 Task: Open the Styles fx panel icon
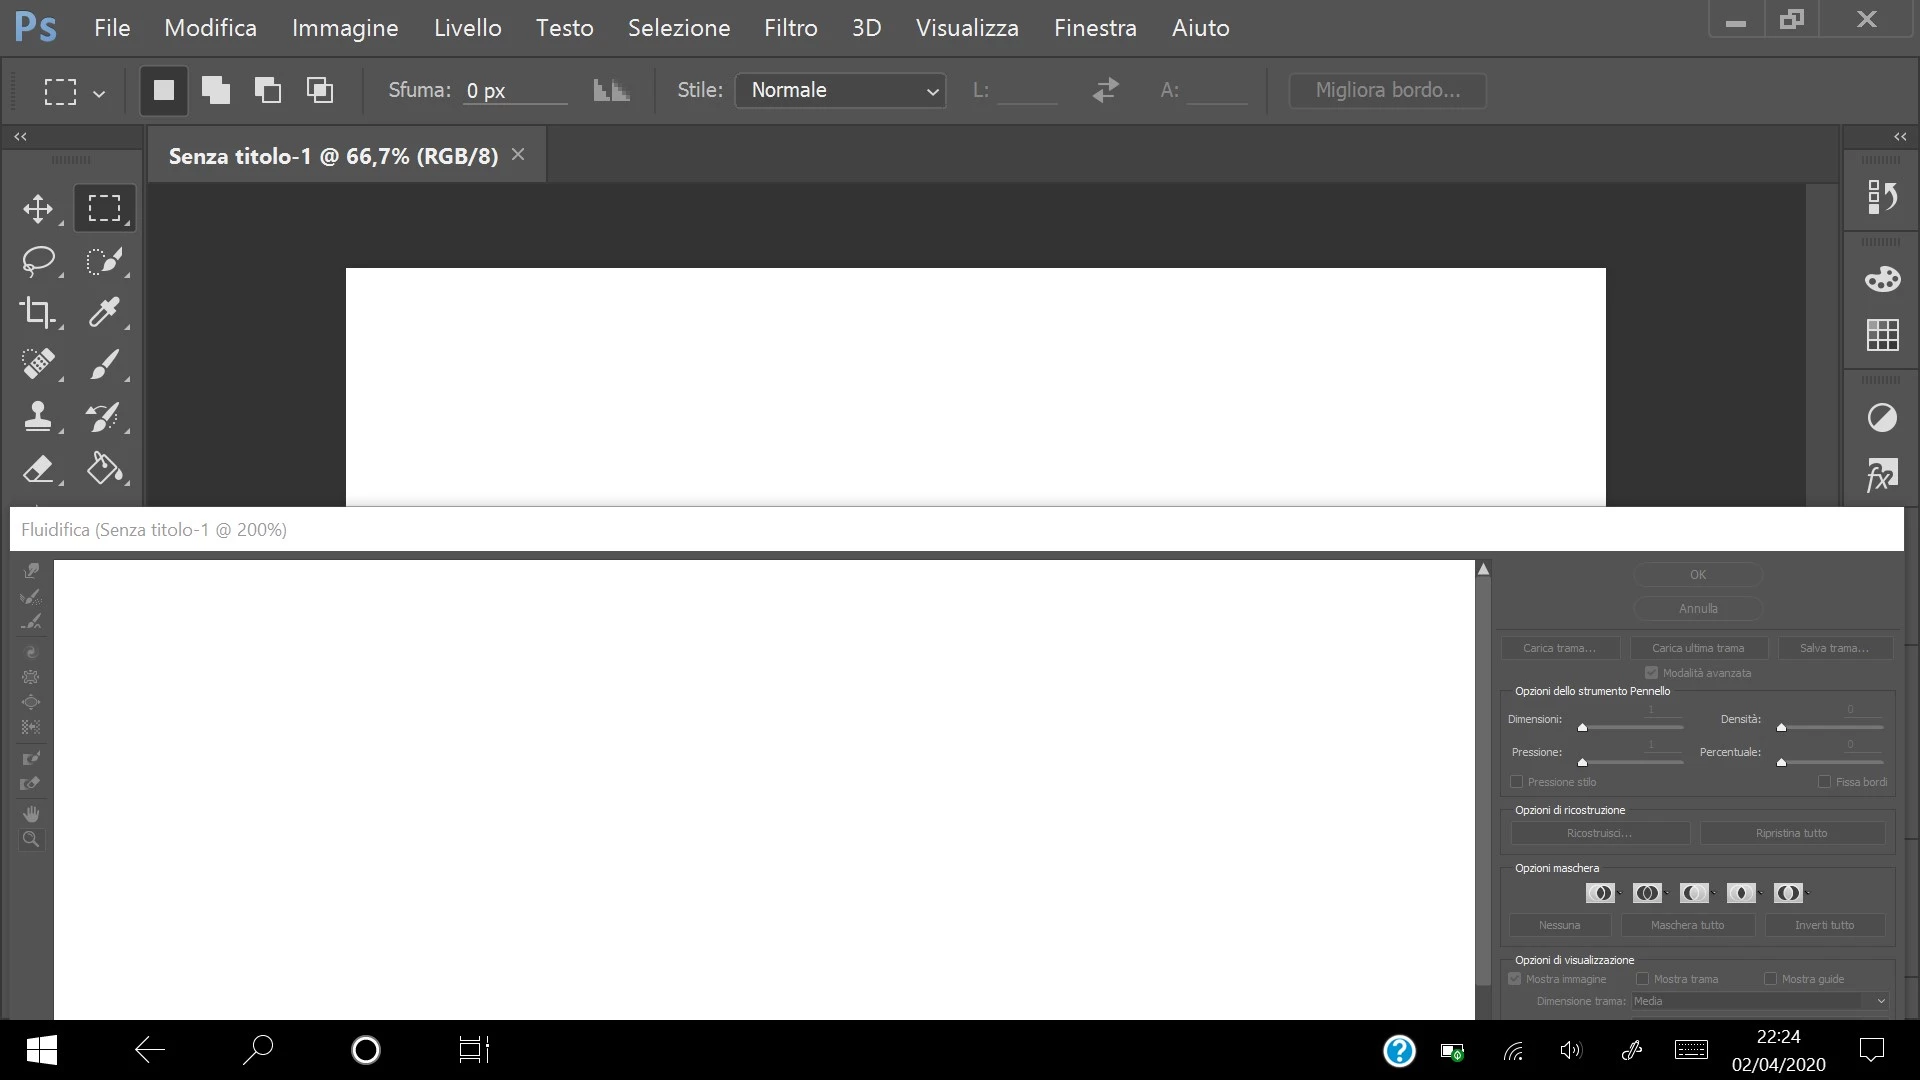(x=1882, y=475)
